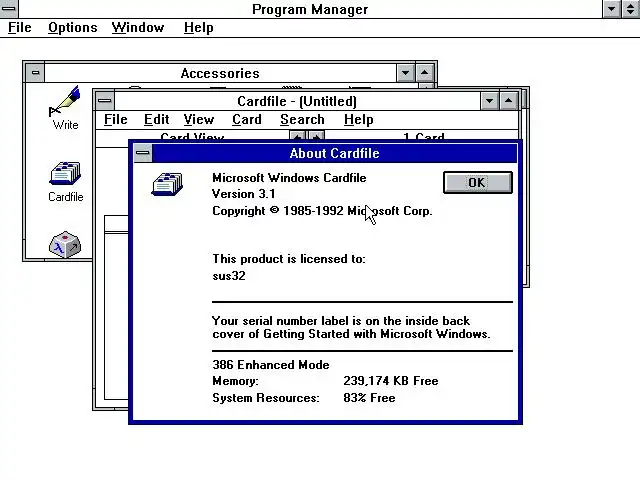Open the Accessories window control menu box
640x480 pixels.
pyautogui.click(x=35, y=73)
